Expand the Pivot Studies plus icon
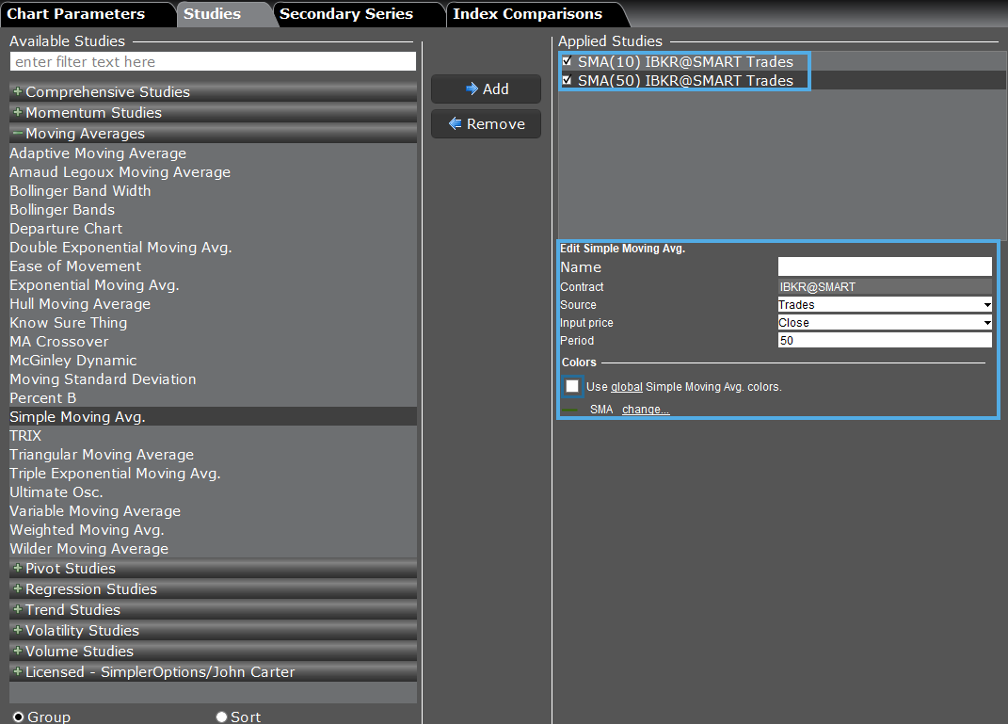Image resolution: width=1008 pixels, height=724 pixels. click(x=17, y=568)
